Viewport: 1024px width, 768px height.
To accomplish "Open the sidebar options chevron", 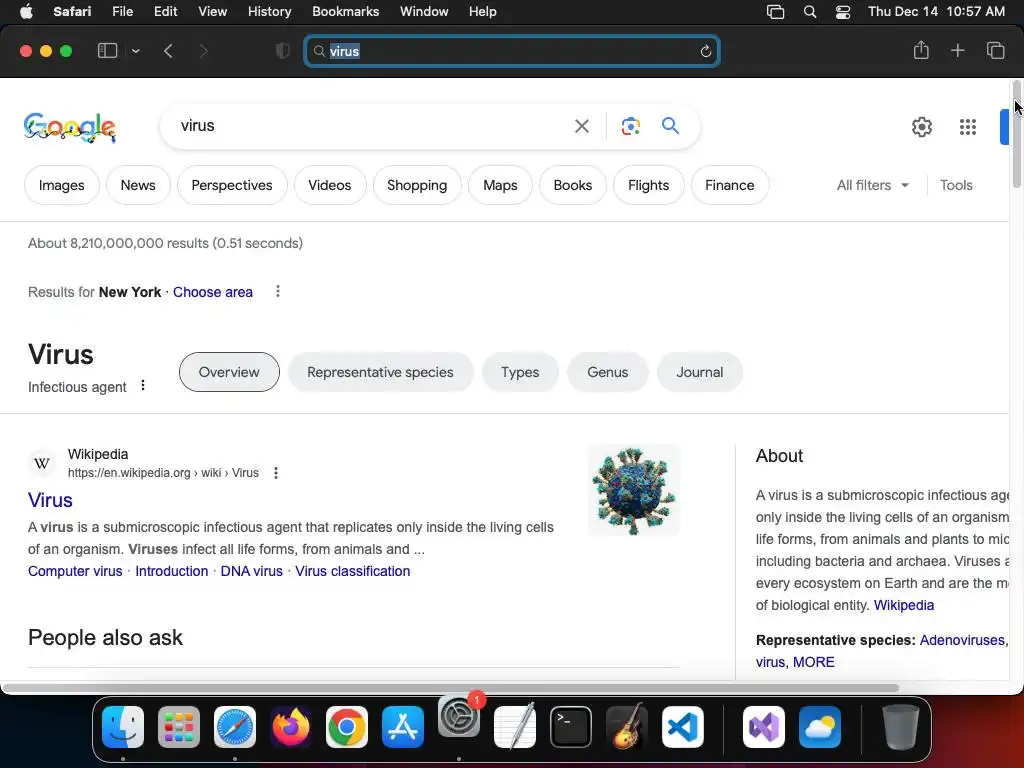I will tap(135, 51).
